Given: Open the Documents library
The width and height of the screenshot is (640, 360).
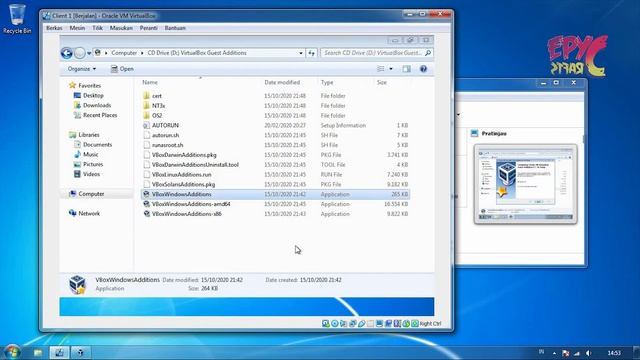Looking at the screenshot, I should (93, 144).
